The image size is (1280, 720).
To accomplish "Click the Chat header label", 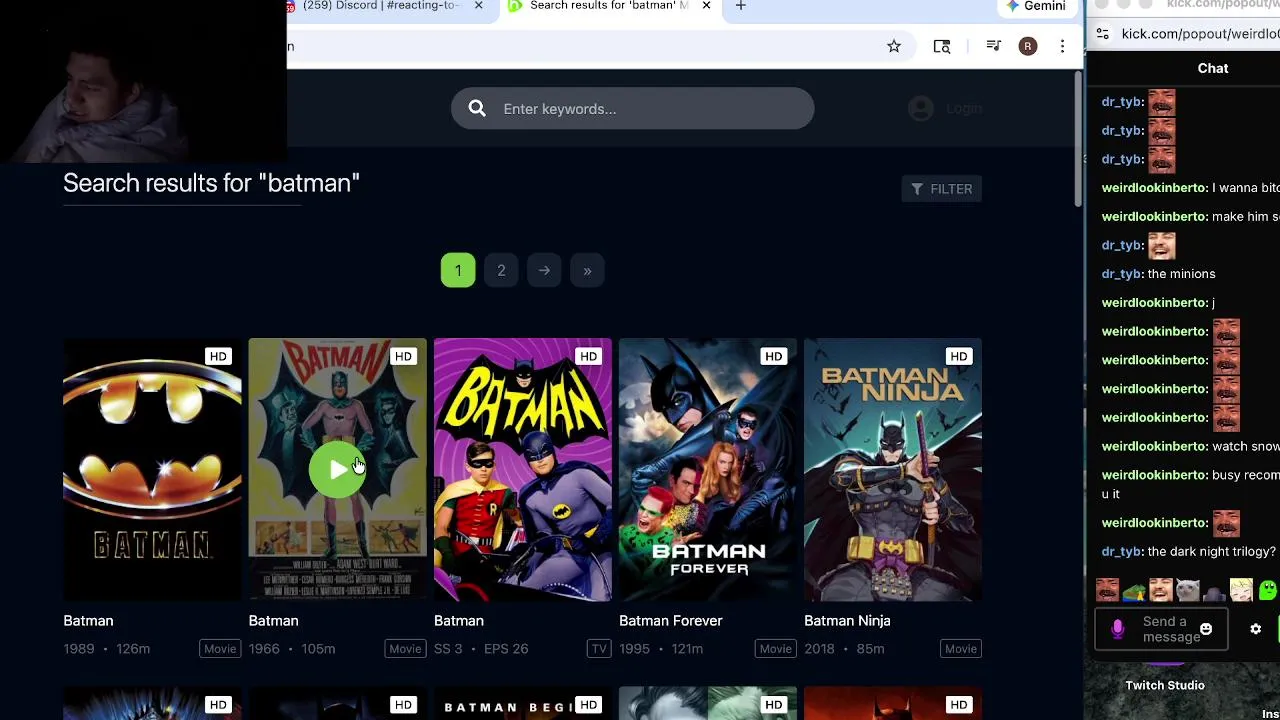I will click(x=1213, y=68).
